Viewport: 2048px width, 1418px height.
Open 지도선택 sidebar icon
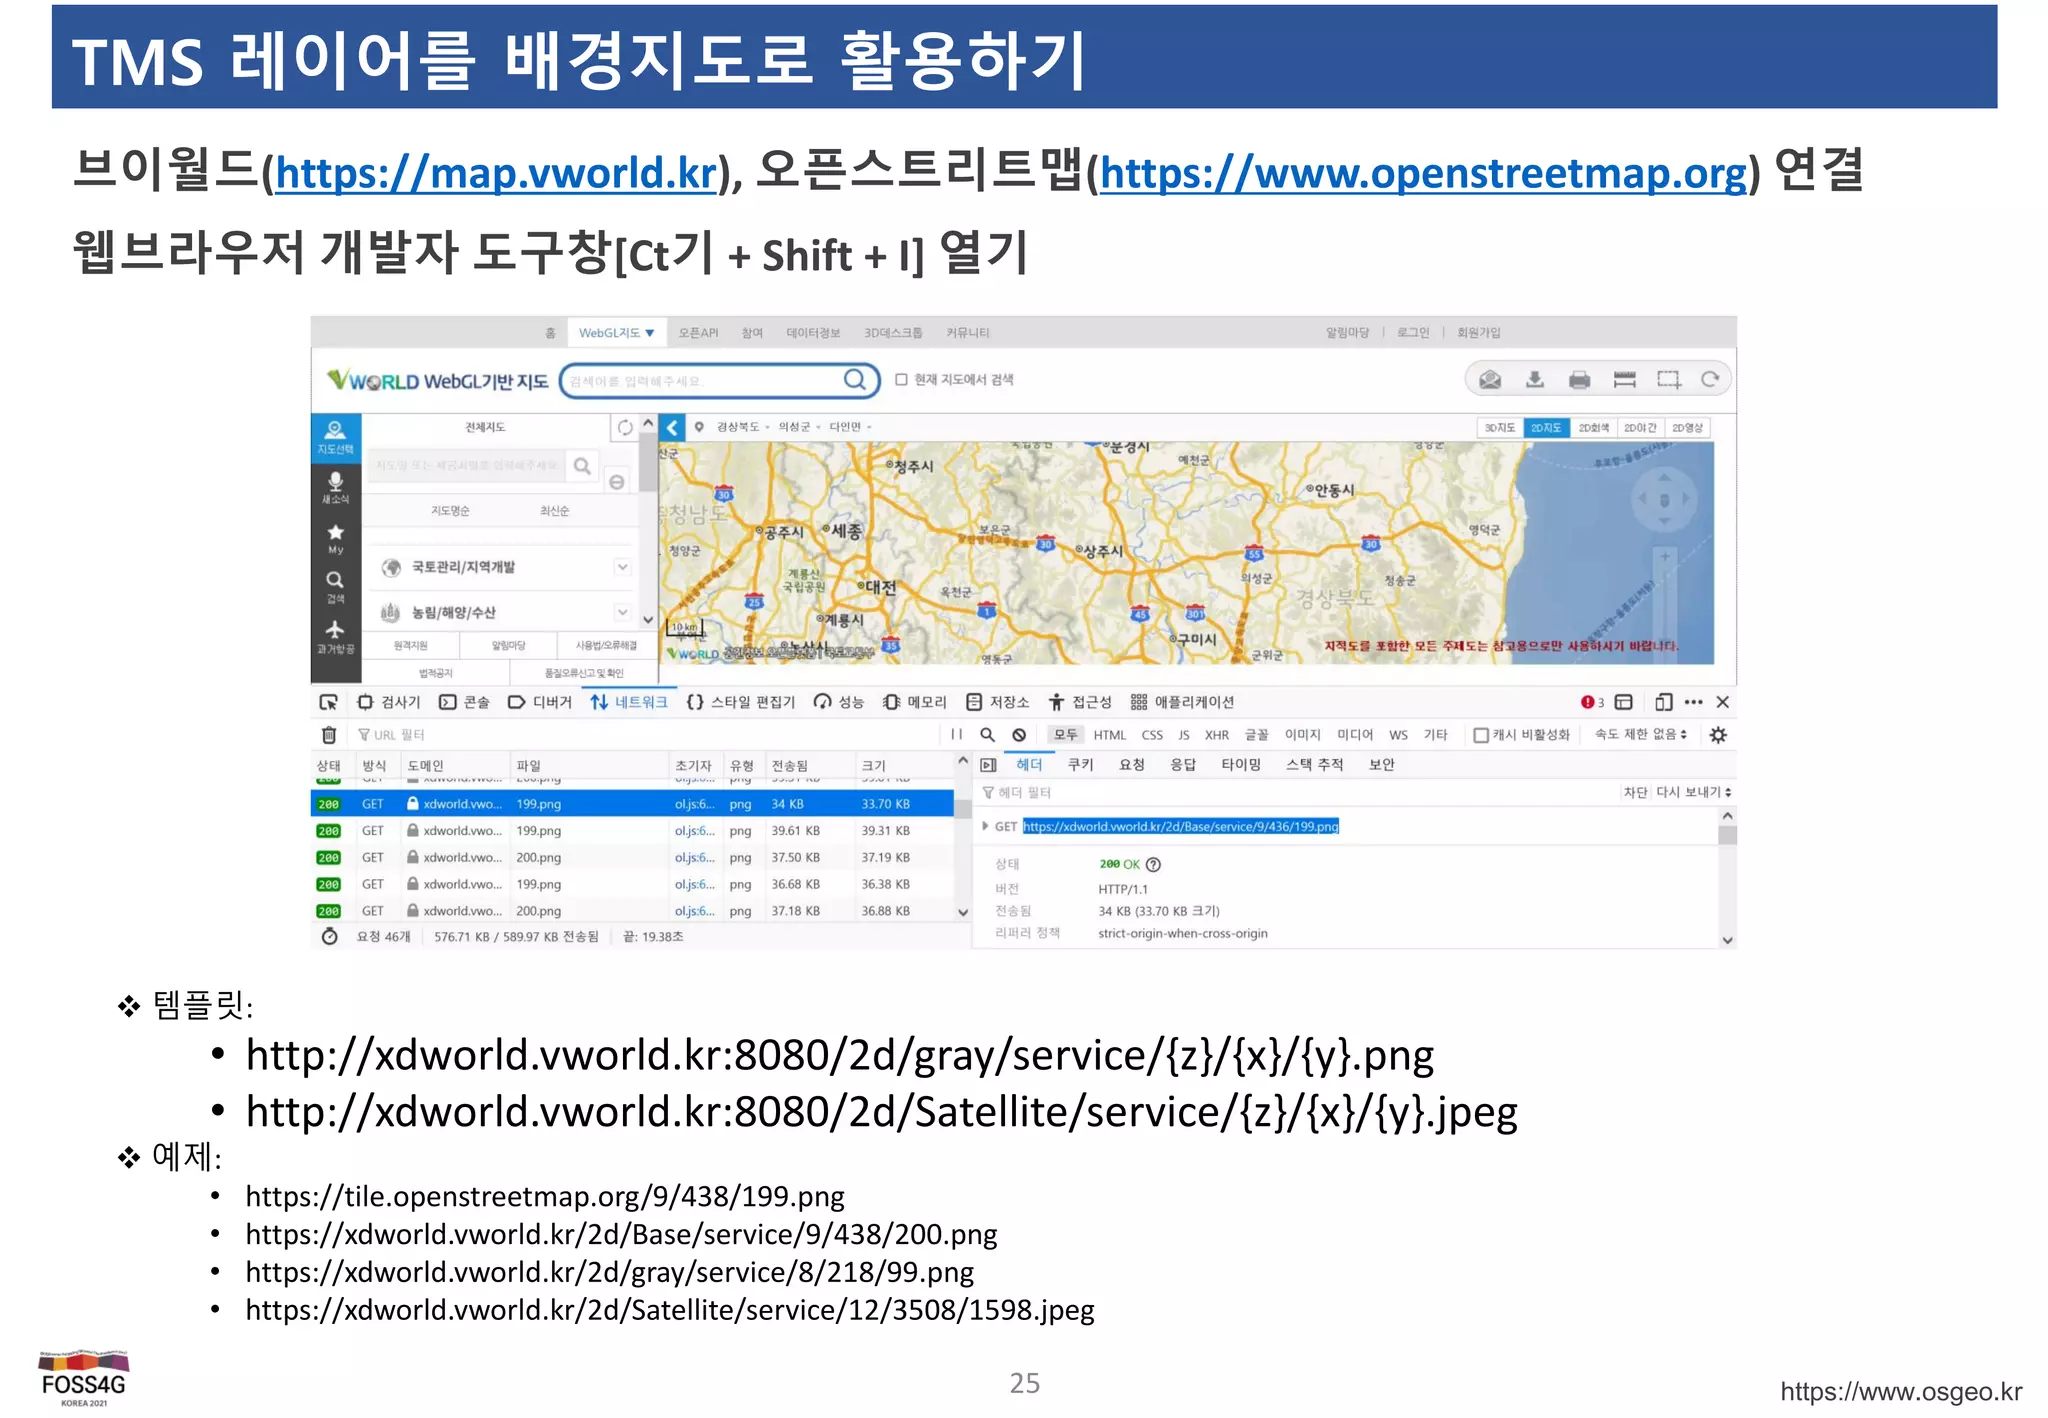(335, 437)
